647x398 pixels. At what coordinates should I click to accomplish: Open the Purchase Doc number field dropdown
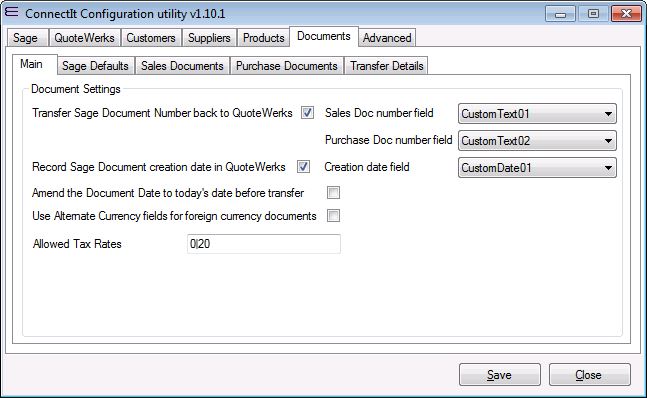(537, 141)
